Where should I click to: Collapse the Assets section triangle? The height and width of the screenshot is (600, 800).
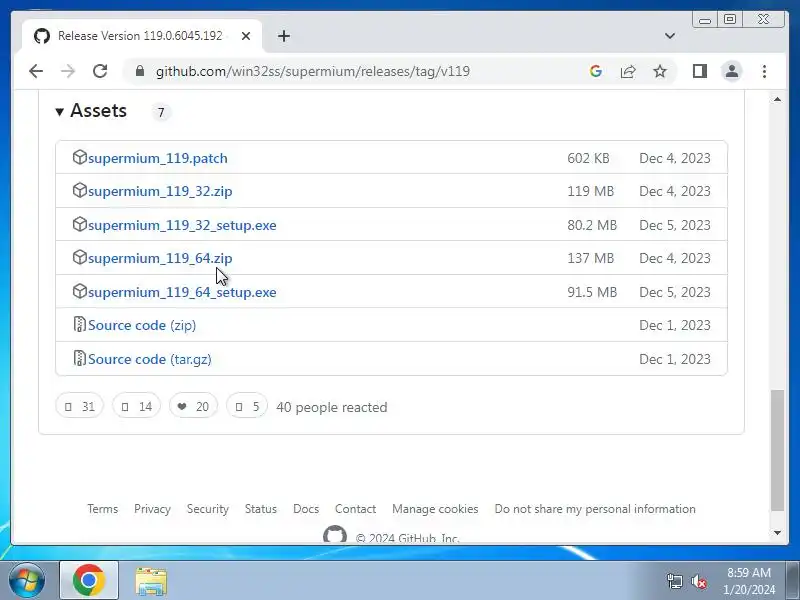pyautogui.click(x=60, y=112)
